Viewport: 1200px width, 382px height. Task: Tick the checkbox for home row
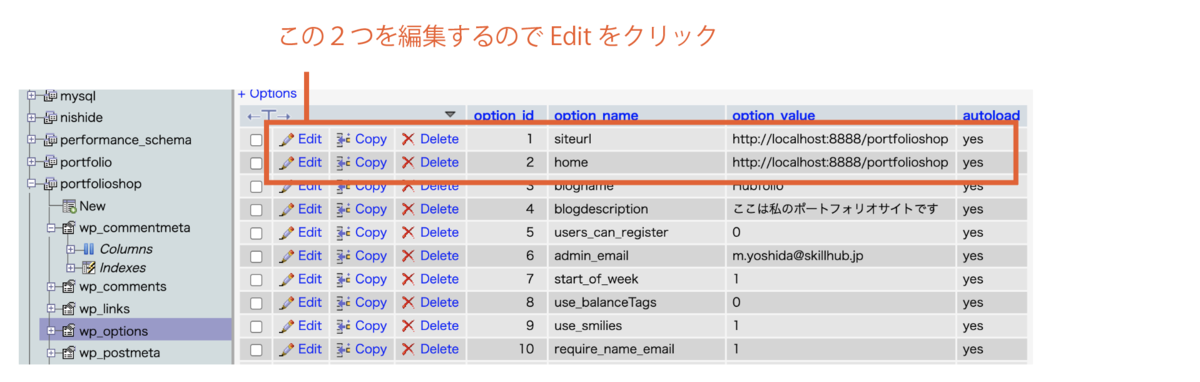click(x=256, y=163)
